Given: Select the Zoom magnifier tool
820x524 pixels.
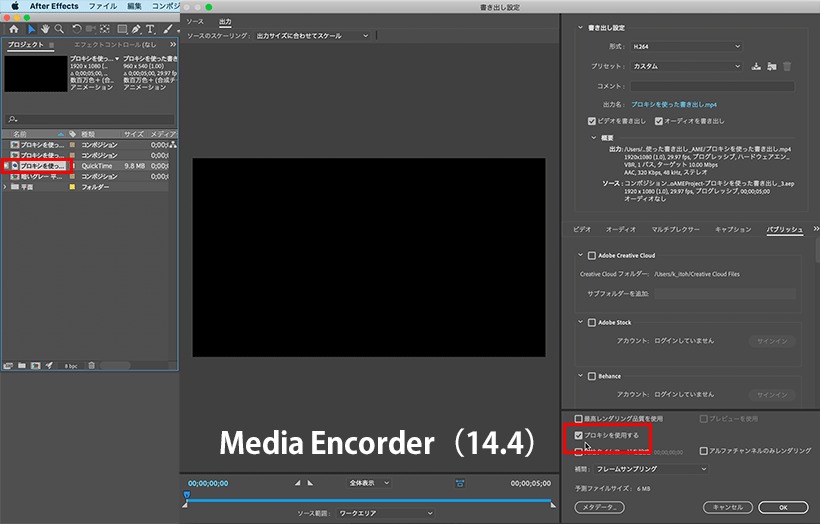Looking at the screenshot, I should [x=59, y=29].
